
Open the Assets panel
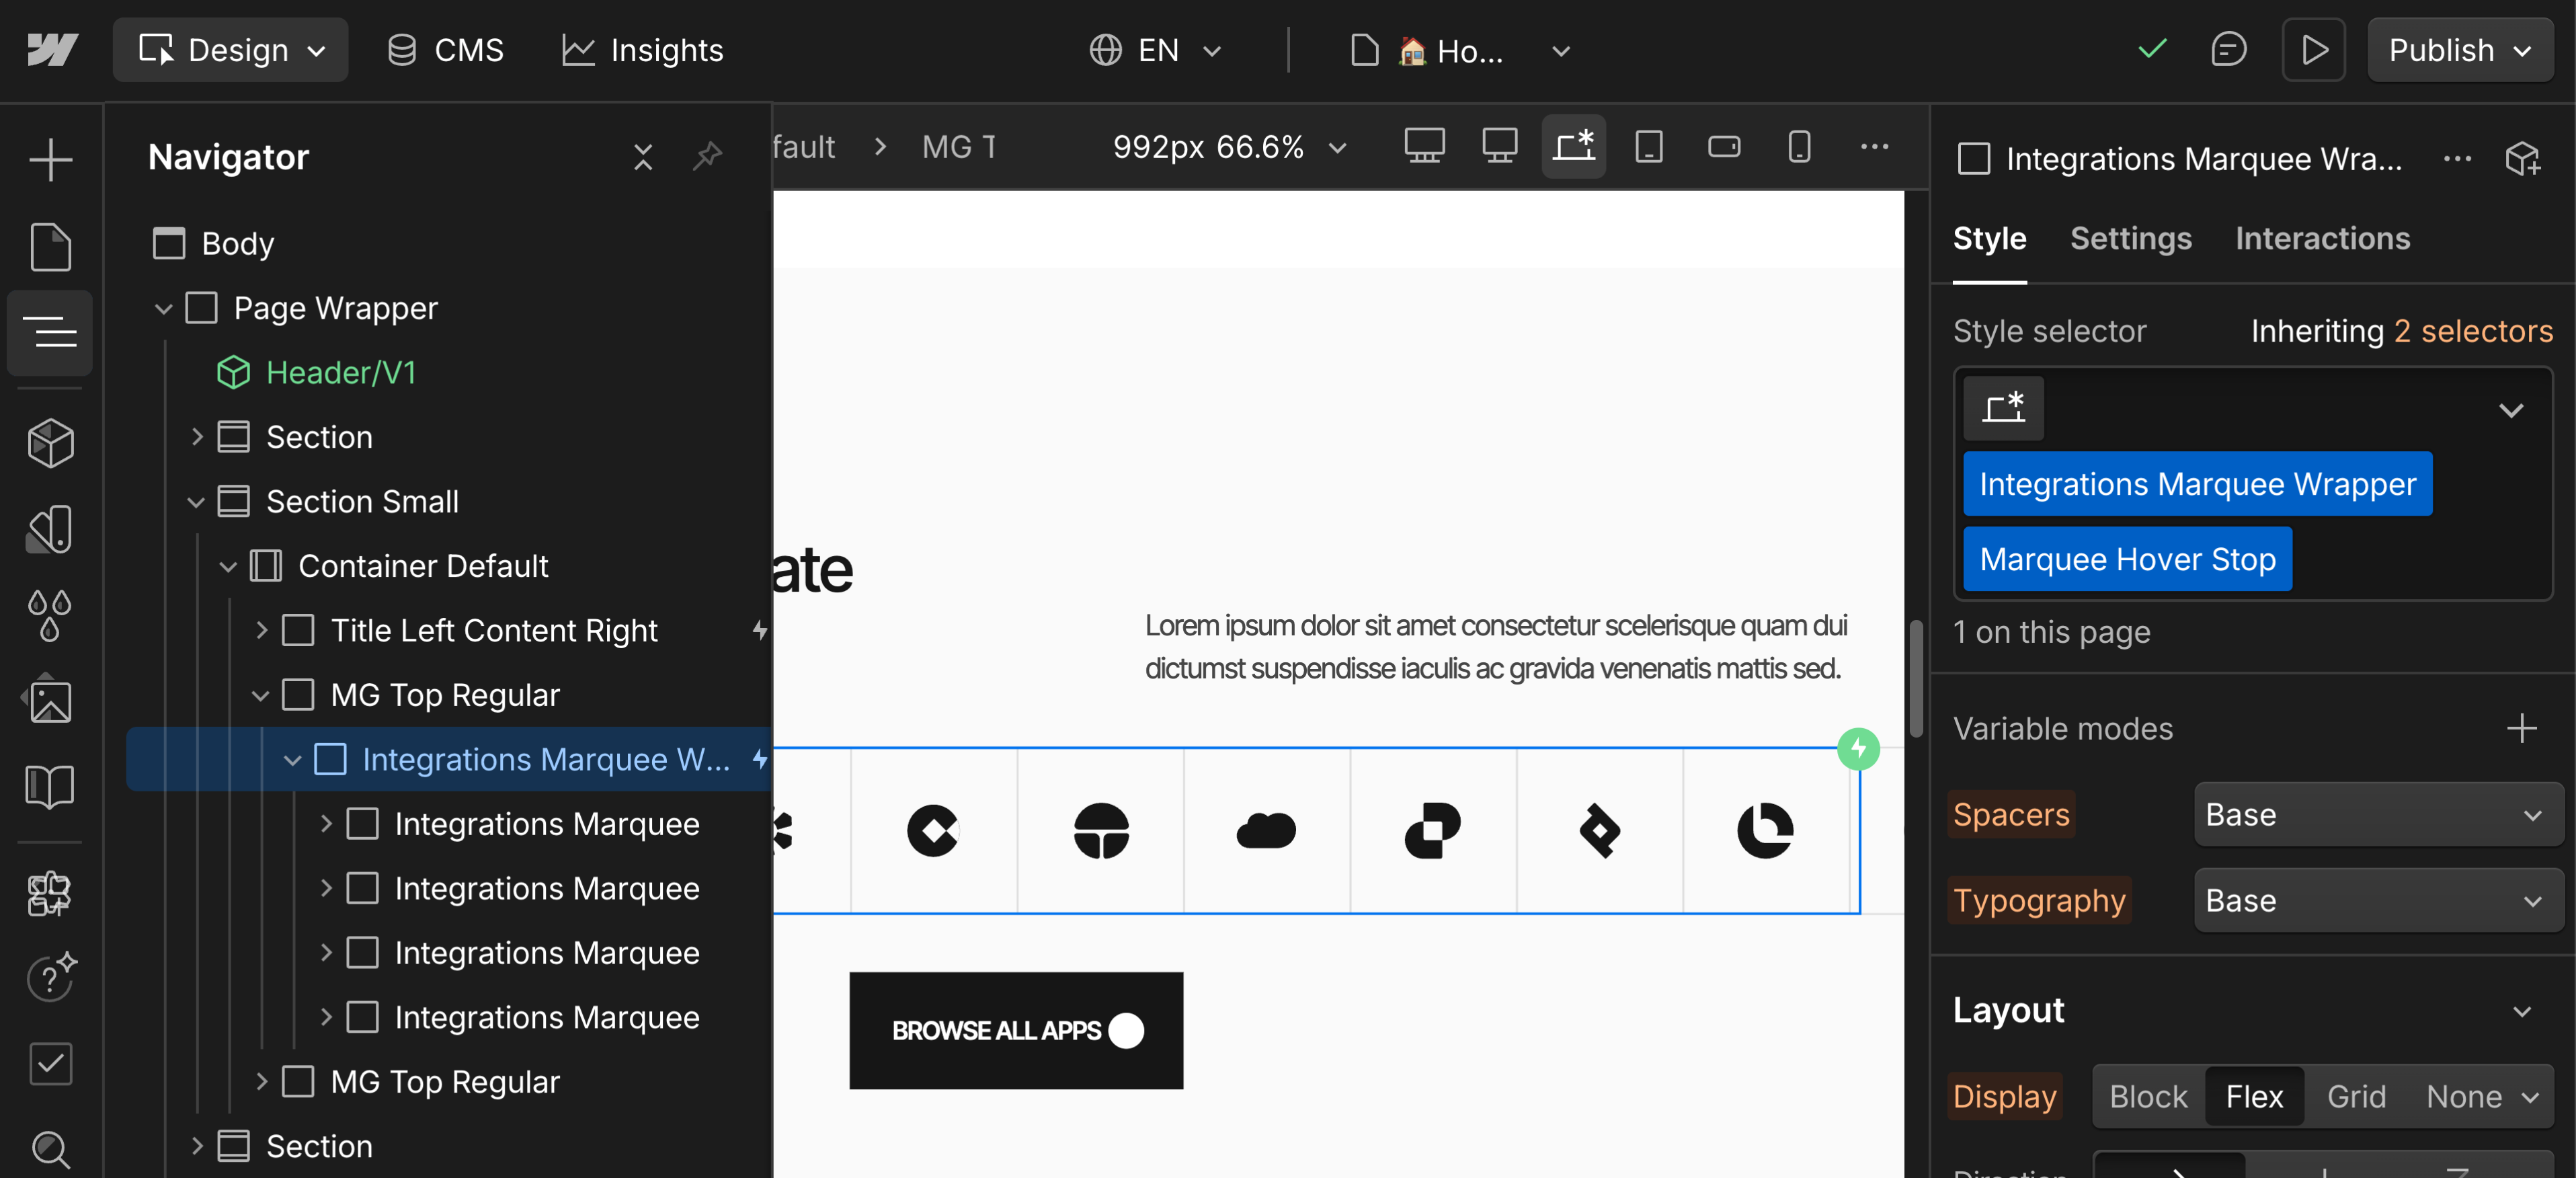click(50, 700)
